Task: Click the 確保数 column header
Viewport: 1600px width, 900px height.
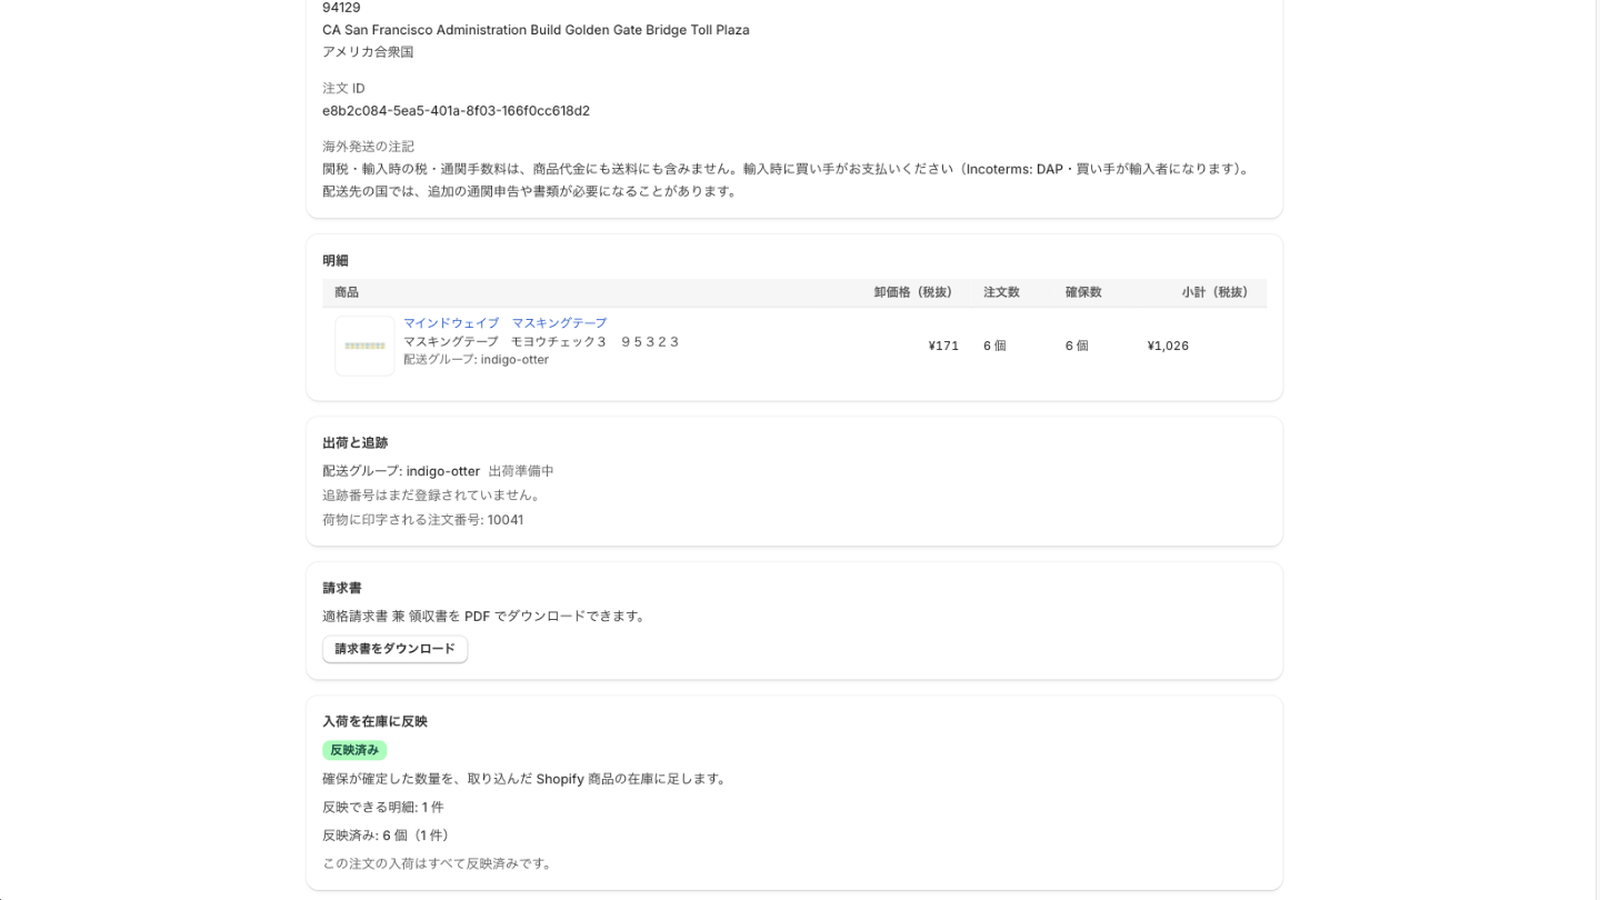Action: 1083,292
